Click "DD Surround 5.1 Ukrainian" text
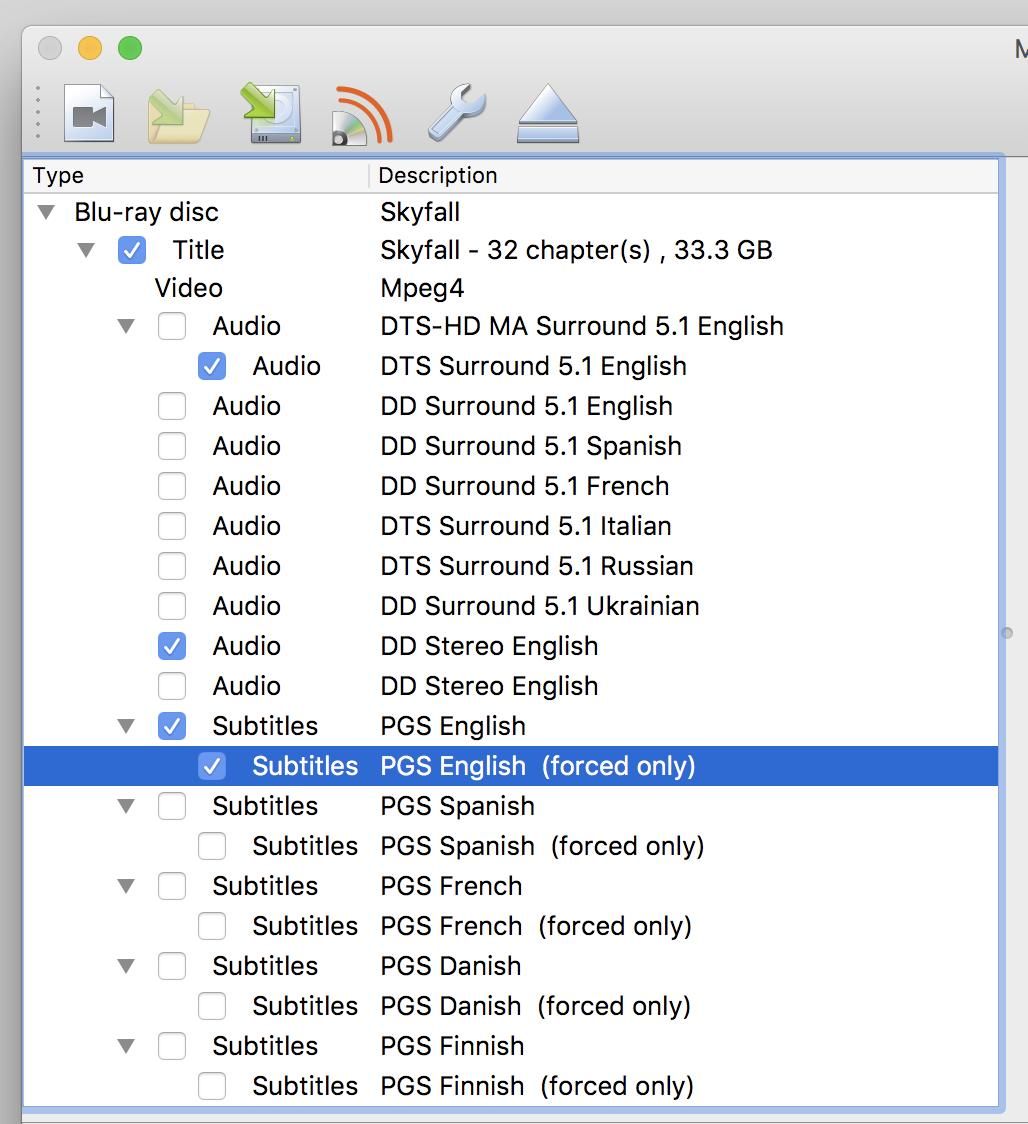1028x1124 pixels. tap(540, 606)
